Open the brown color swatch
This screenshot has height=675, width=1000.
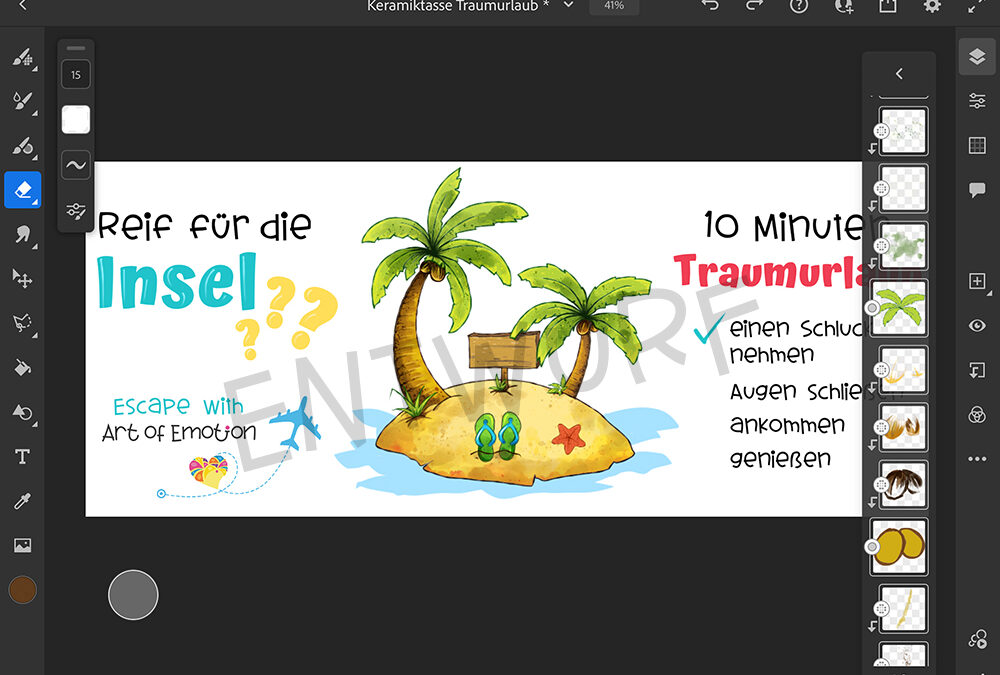coord(22,590)
